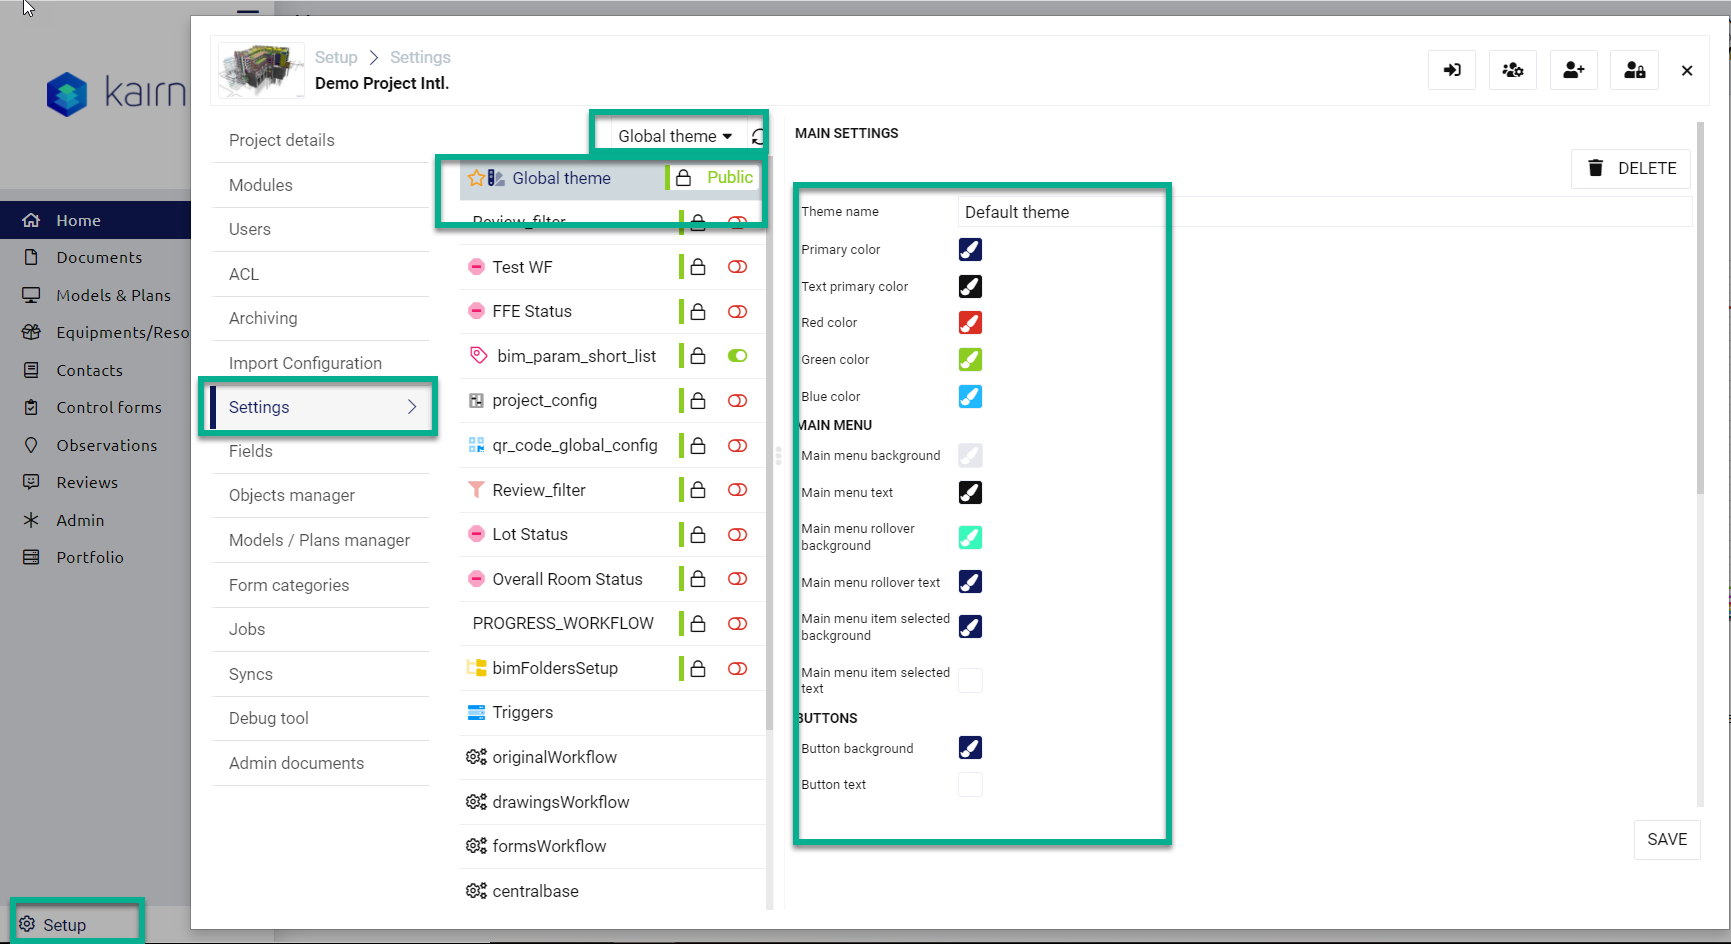Go to Observations in the sidebar
Screen dimensions: 1731x944
click(106, 445)
